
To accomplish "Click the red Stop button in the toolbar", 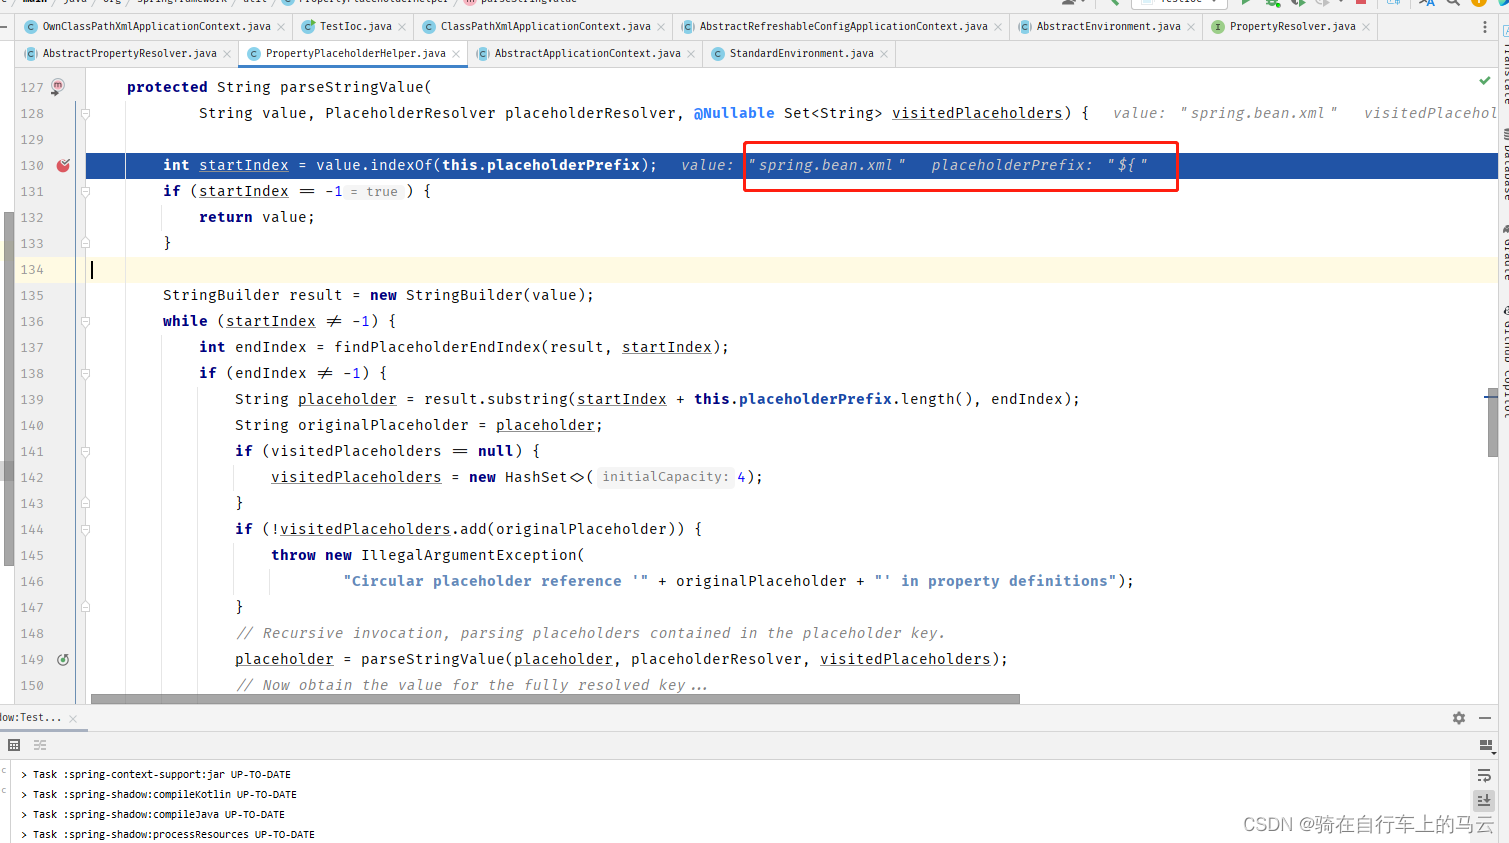I will click(x=1361, y=3).
